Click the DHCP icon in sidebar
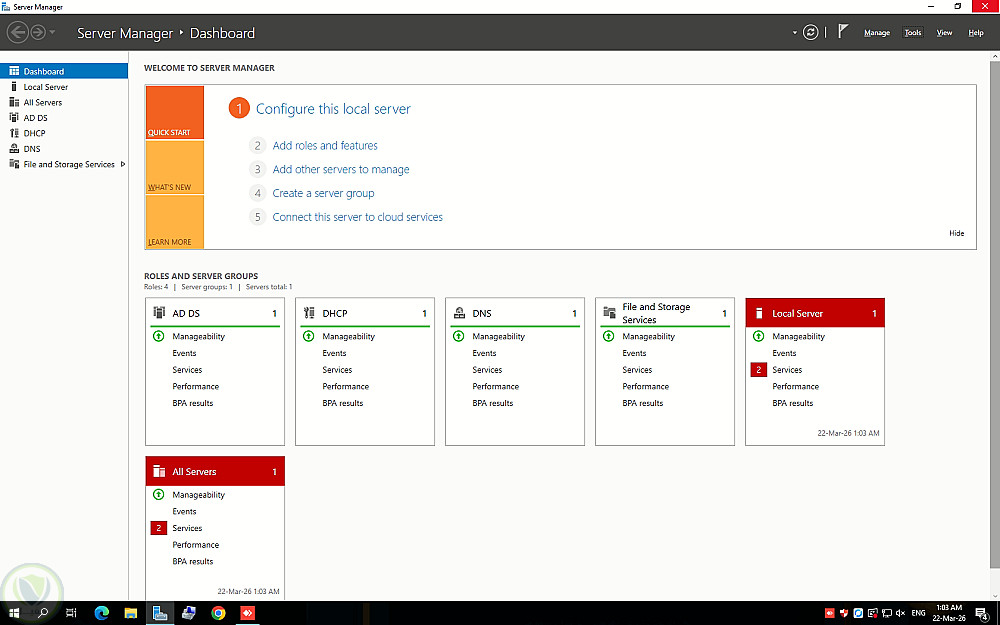1000x625 pixels. tap(14, 133)
